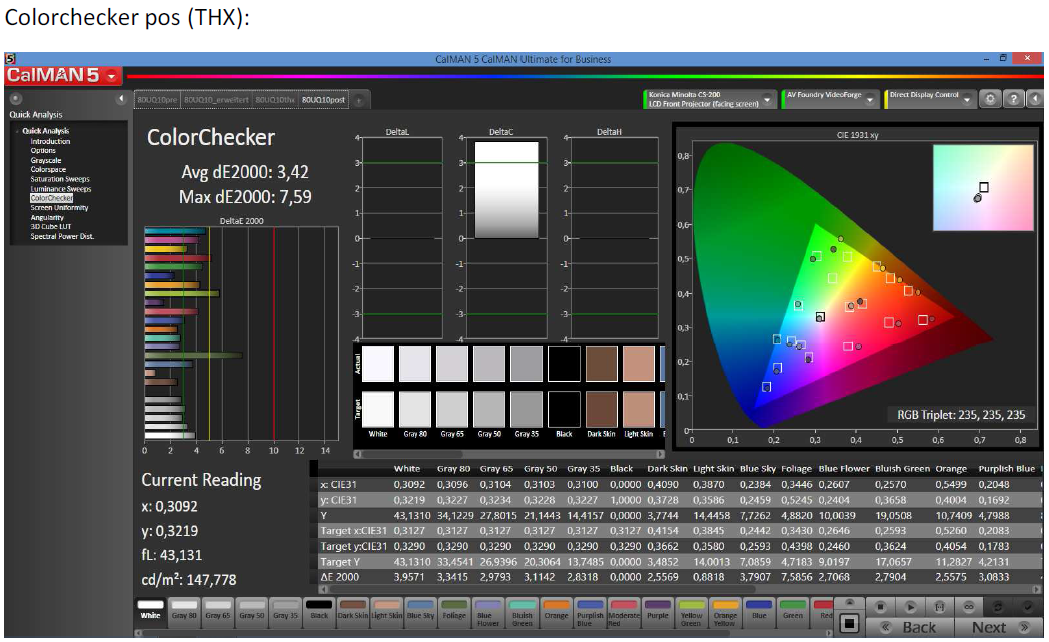
Task: Go to Spectral Power Dist. page
Action: coord(62,237)
